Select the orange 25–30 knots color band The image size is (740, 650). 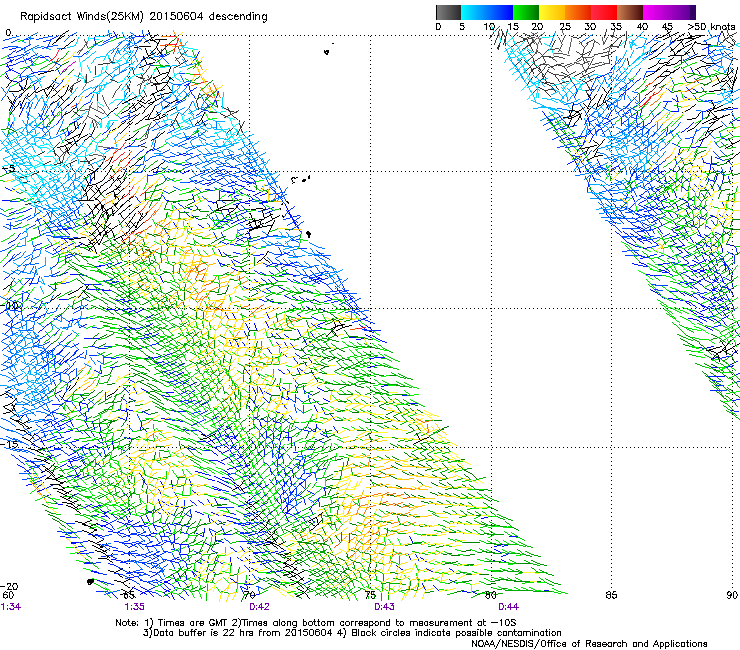click(578, 12)
